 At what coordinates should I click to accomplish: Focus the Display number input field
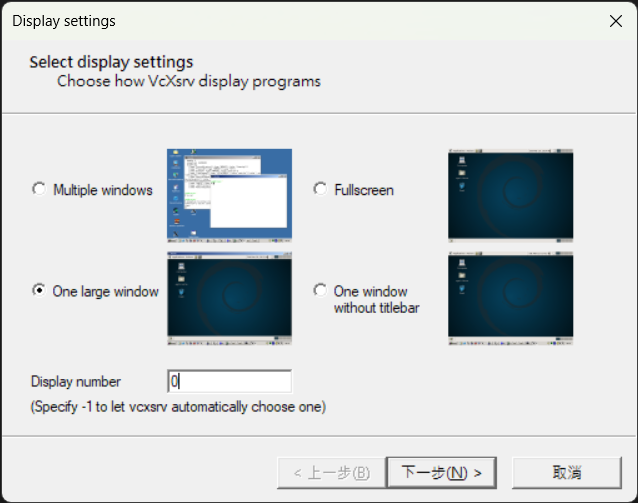tap(229, 381)
